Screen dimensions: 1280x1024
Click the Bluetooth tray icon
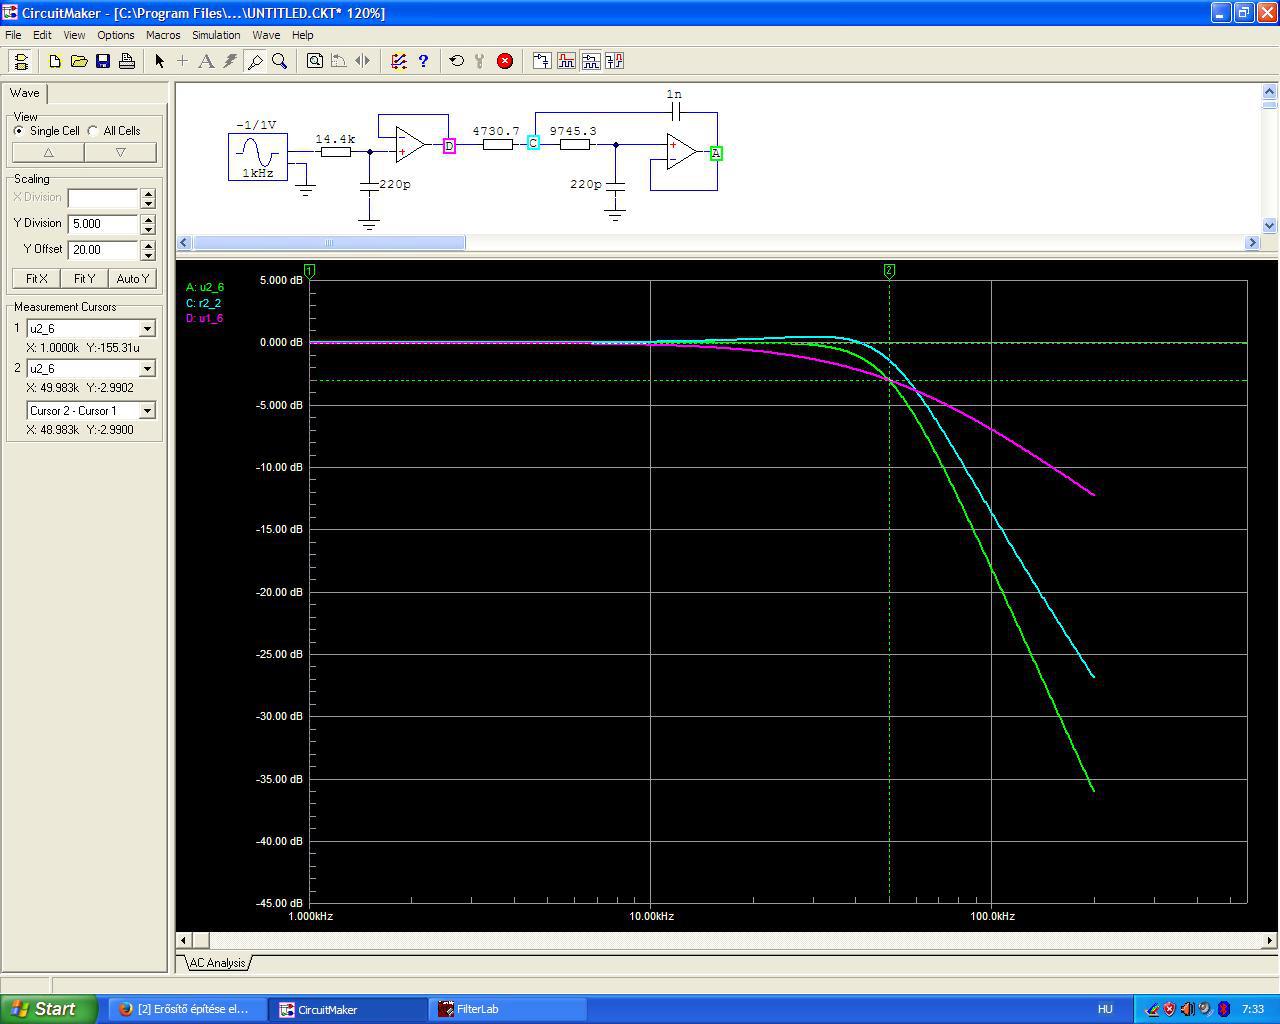click(x=1223, y=1009)
